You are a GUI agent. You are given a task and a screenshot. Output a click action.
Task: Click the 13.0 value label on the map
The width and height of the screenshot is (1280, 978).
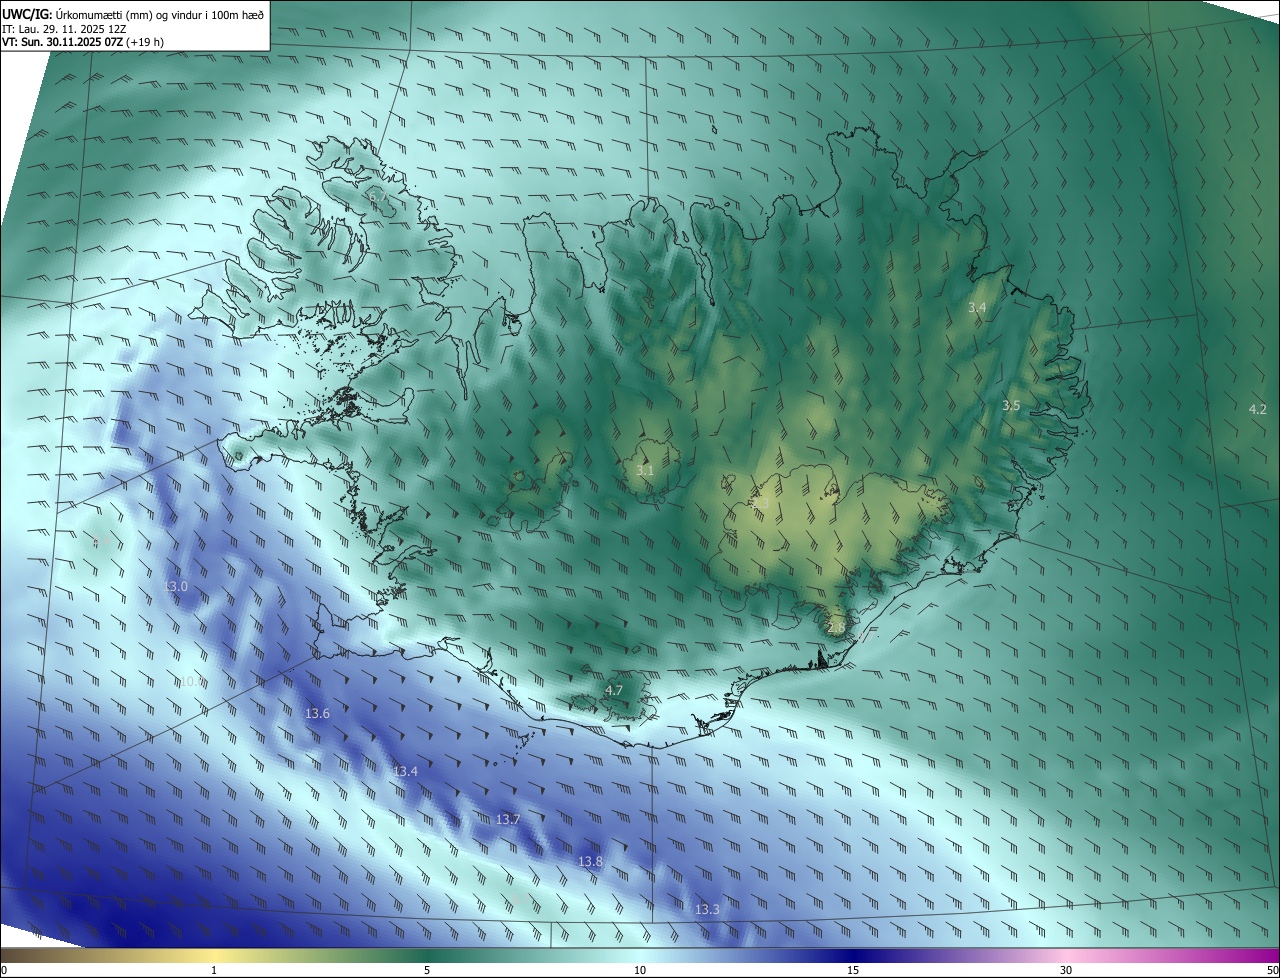click(175, 586)
